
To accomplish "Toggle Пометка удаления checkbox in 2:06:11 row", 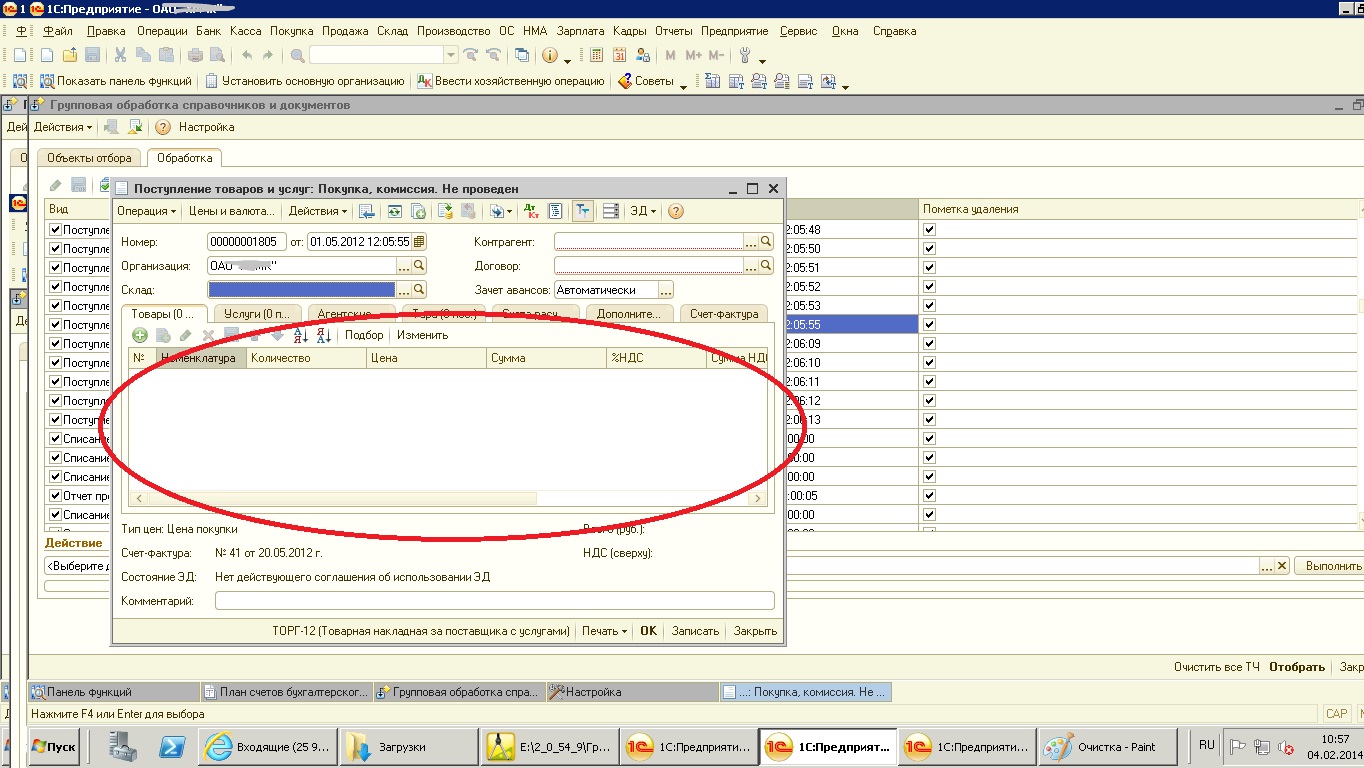I will pyautogui.click(x=930, y=381).
